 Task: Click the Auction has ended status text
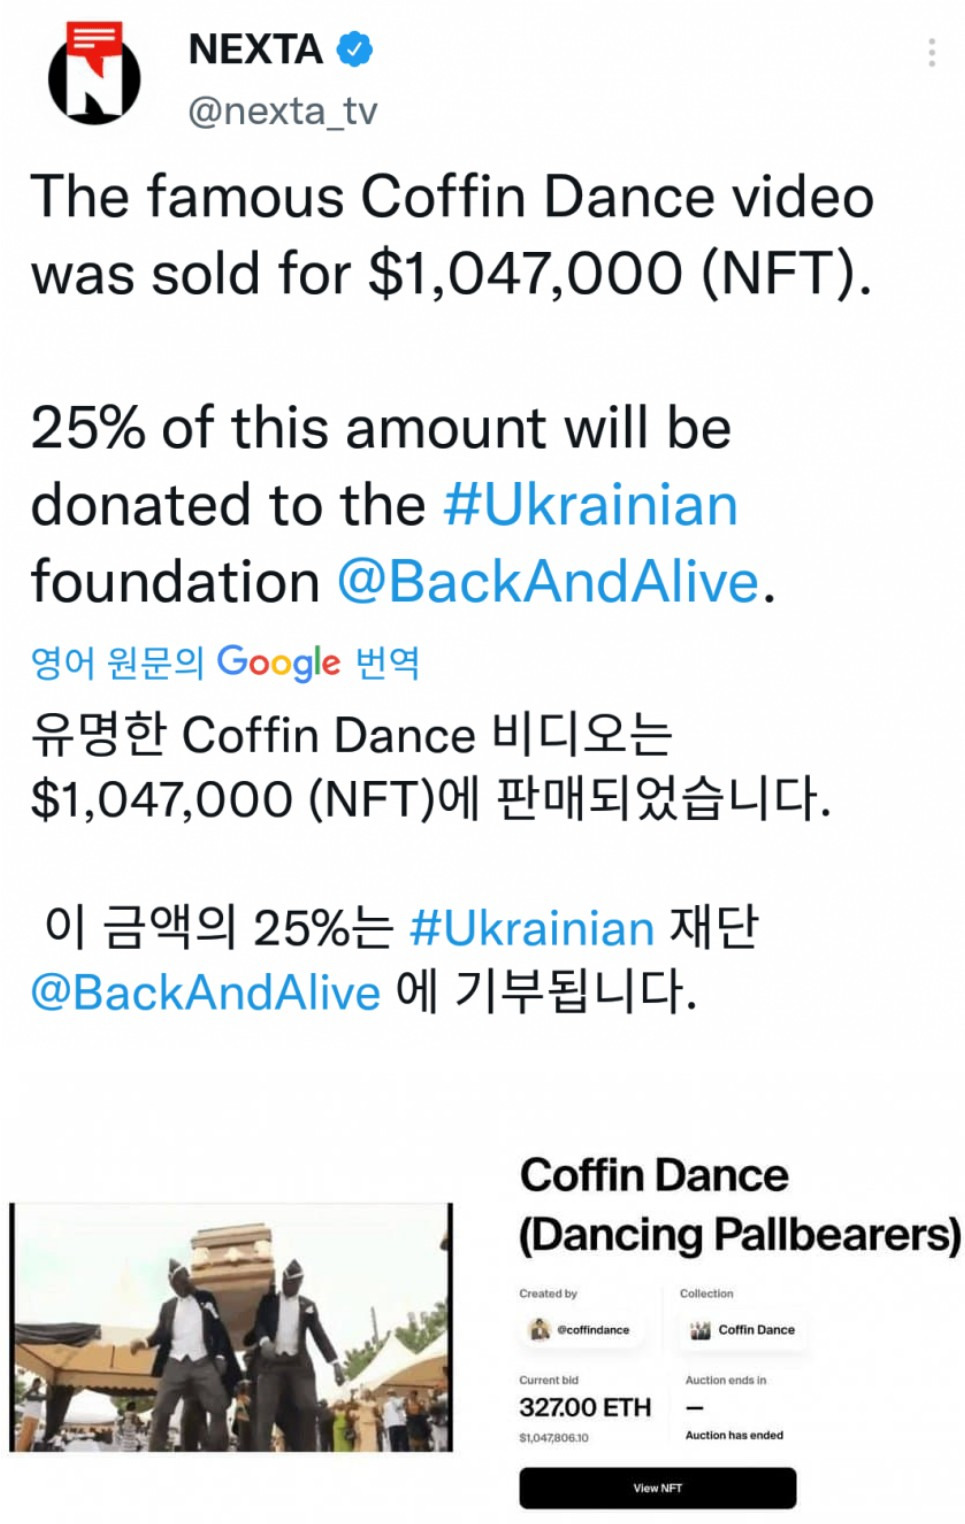(734, 1435)
